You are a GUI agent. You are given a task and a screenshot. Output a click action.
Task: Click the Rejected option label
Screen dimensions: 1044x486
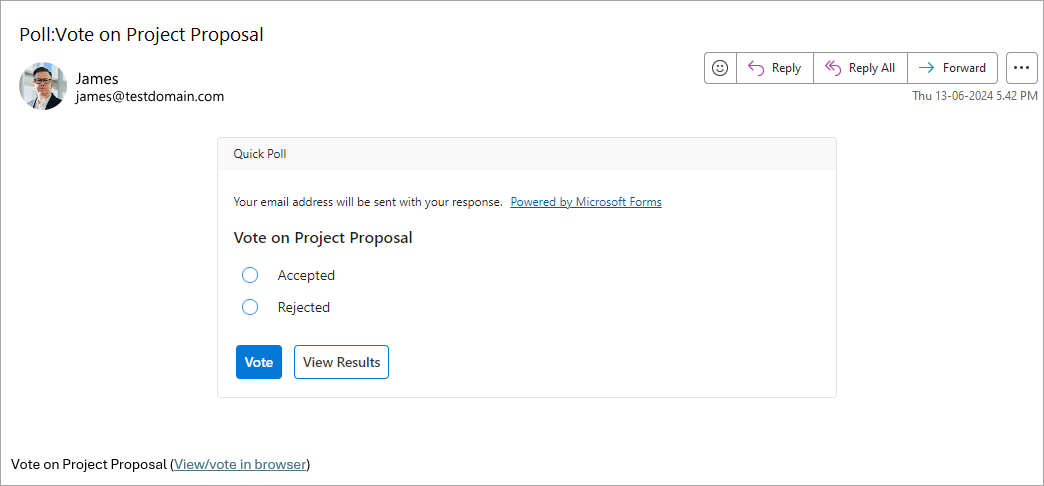pyautogui.click(x=304, y=307)
